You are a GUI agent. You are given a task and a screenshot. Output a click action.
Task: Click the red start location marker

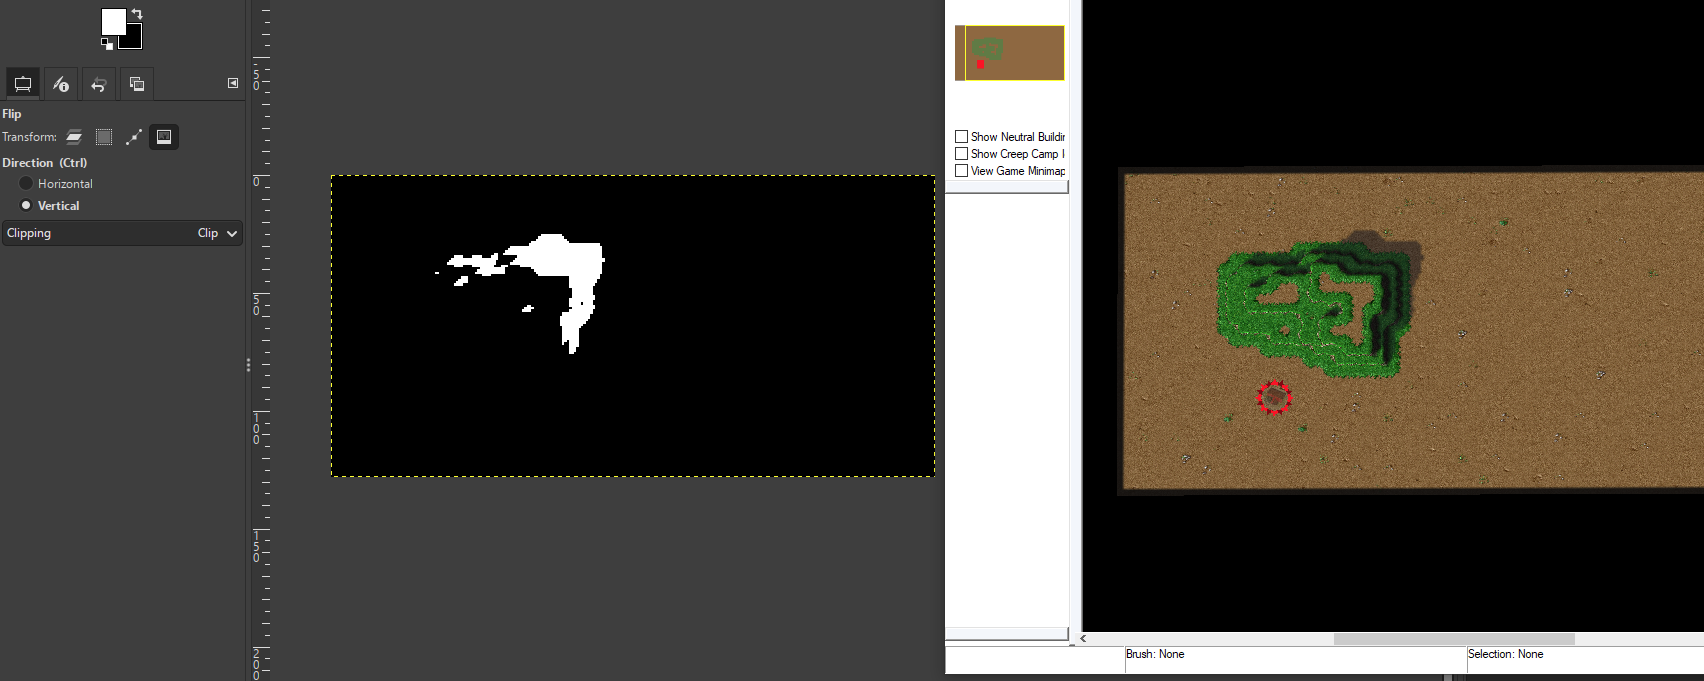coord(1274,397)
